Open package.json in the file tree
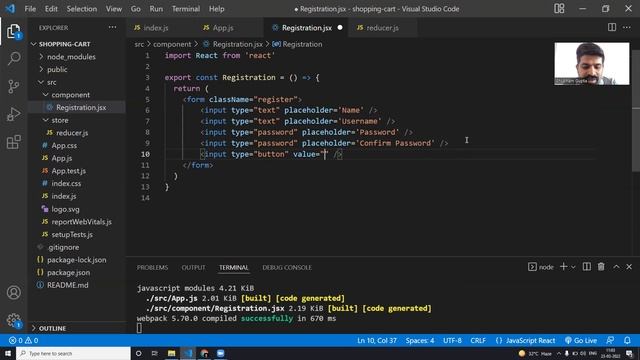640x360 pixels. [x=68, y=272]
